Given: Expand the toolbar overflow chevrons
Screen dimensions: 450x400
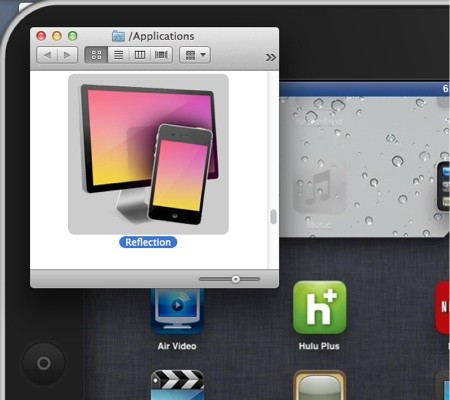Looking at the screenshot, I should 271,58.
